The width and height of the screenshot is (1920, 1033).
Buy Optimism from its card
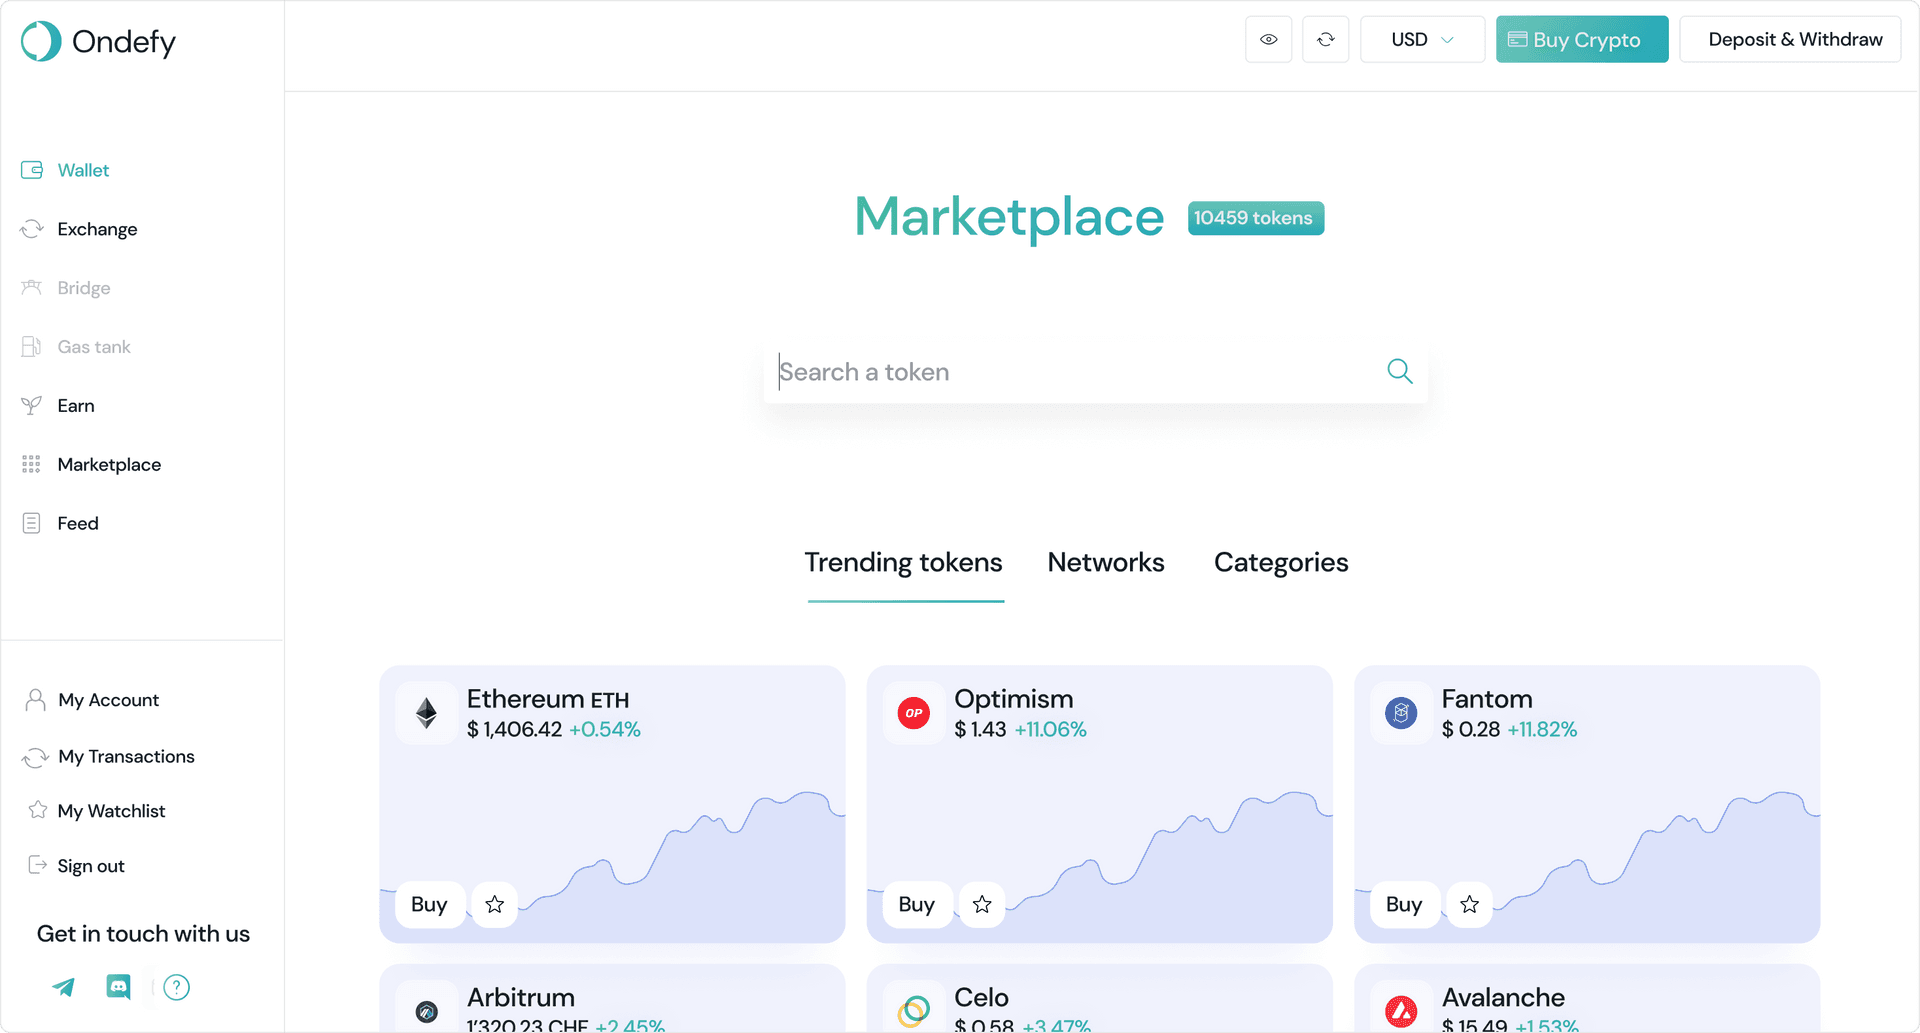tap(917, 905)
